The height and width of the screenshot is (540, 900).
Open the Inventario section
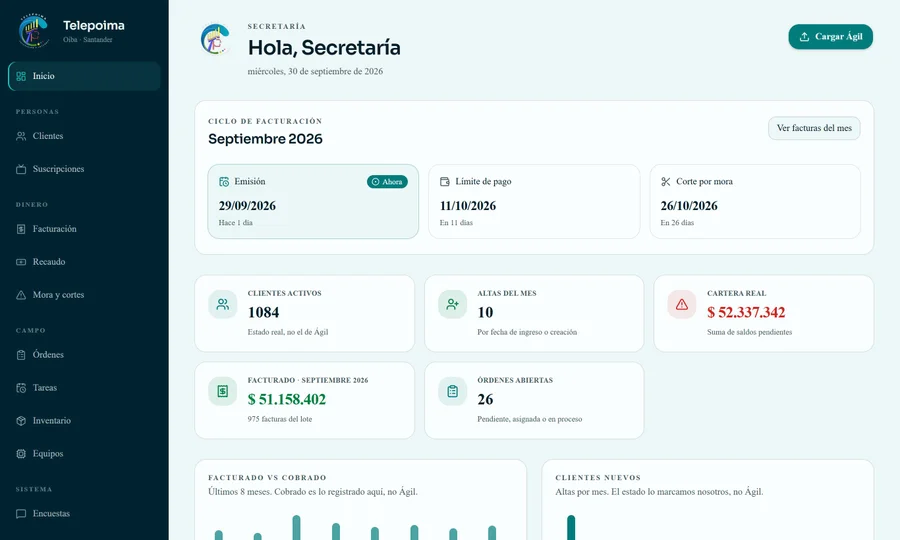[84, 421]
